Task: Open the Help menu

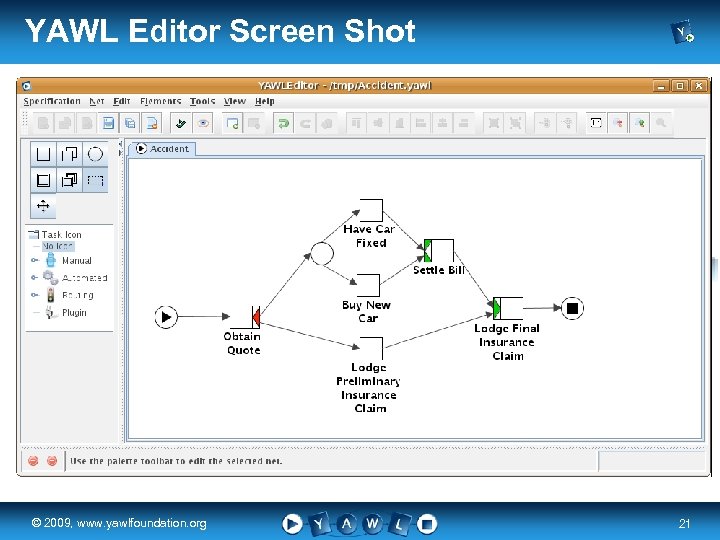Action: pyautogui.click(x=264, y=101)
